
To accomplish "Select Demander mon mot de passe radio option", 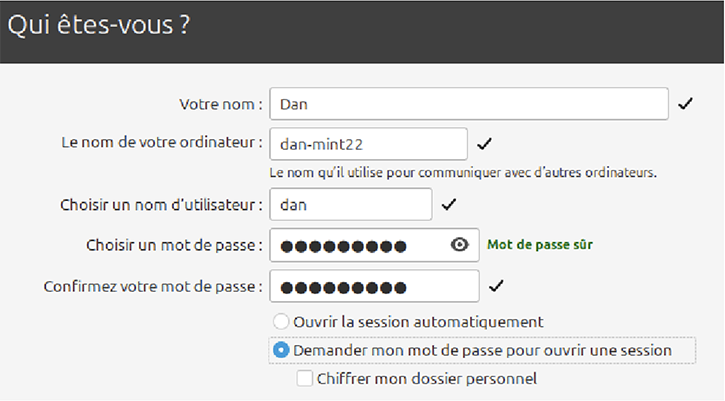I will (x=281, y=351).
